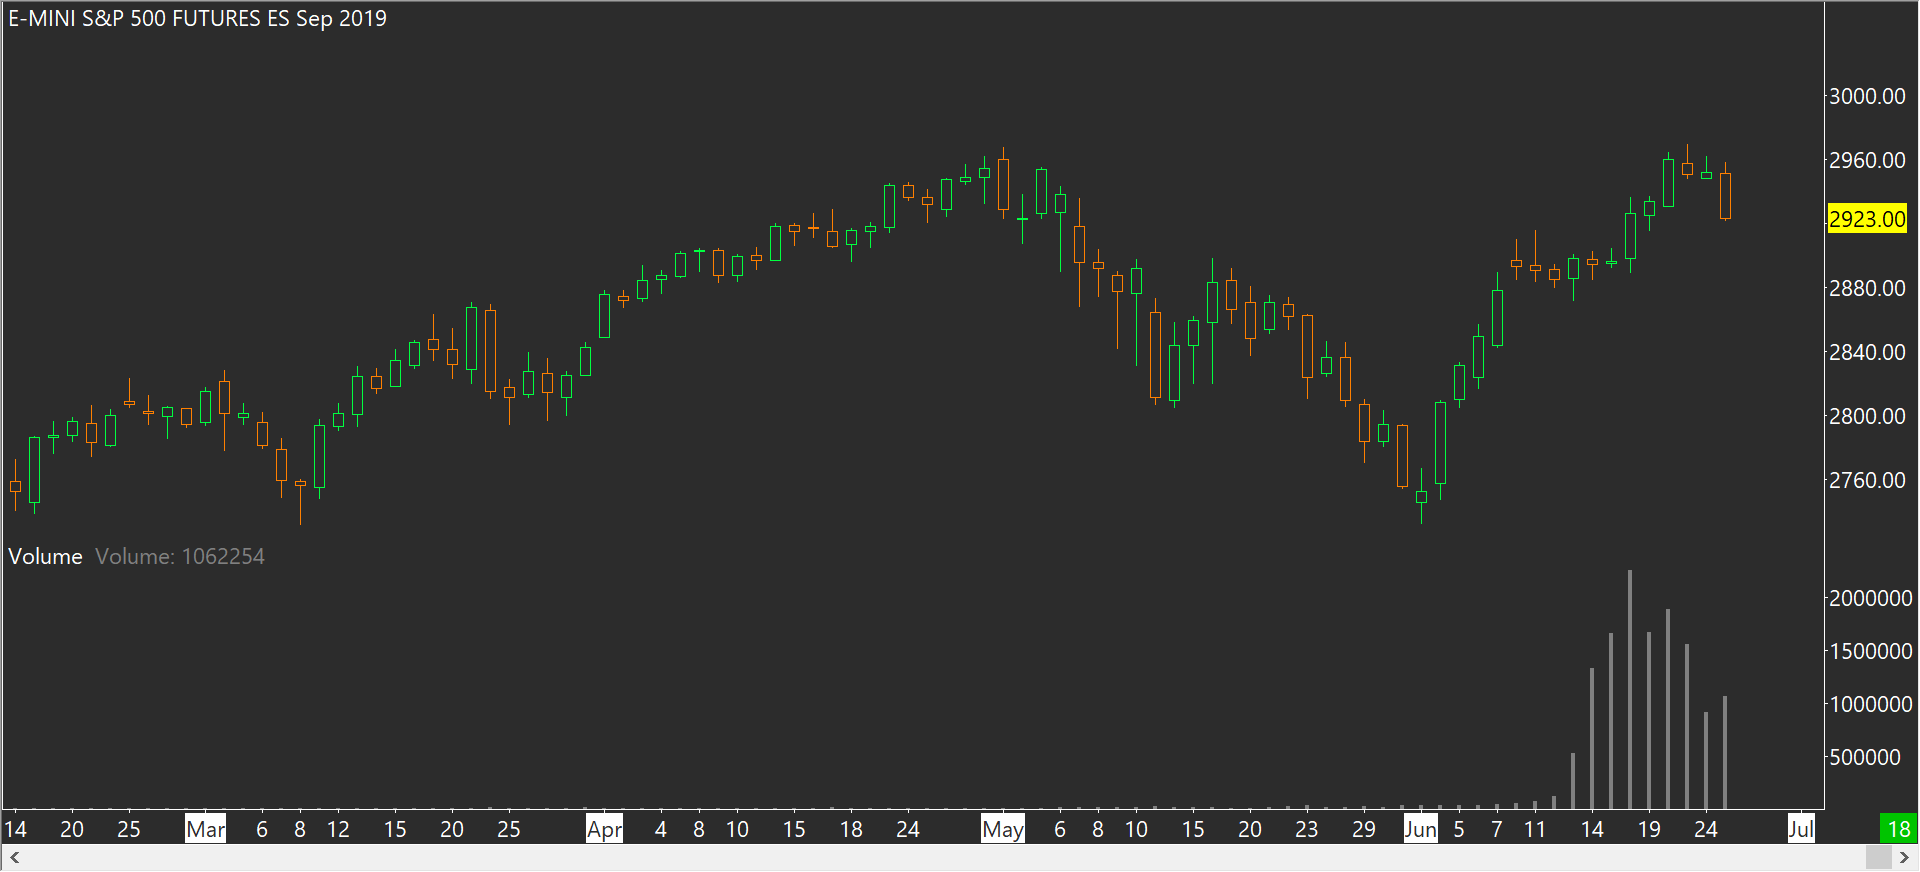Viewport: 1920px width, 872px height.
Task: Click the 1500000 volume axis label
Action: tap(1871, 652)
